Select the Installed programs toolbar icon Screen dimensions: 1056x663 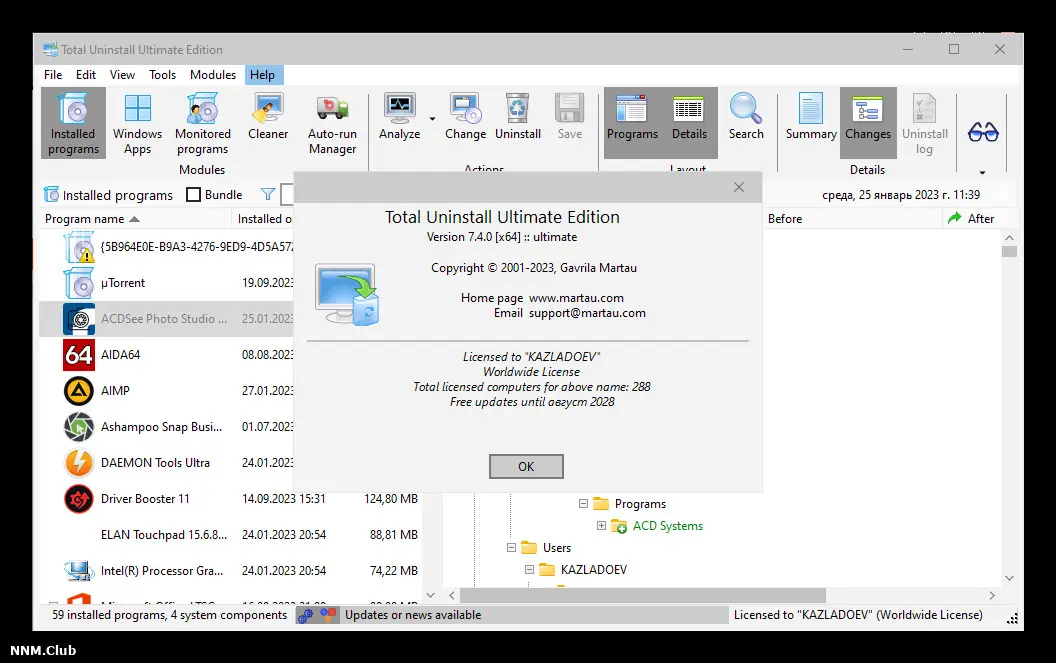(72, 120)
